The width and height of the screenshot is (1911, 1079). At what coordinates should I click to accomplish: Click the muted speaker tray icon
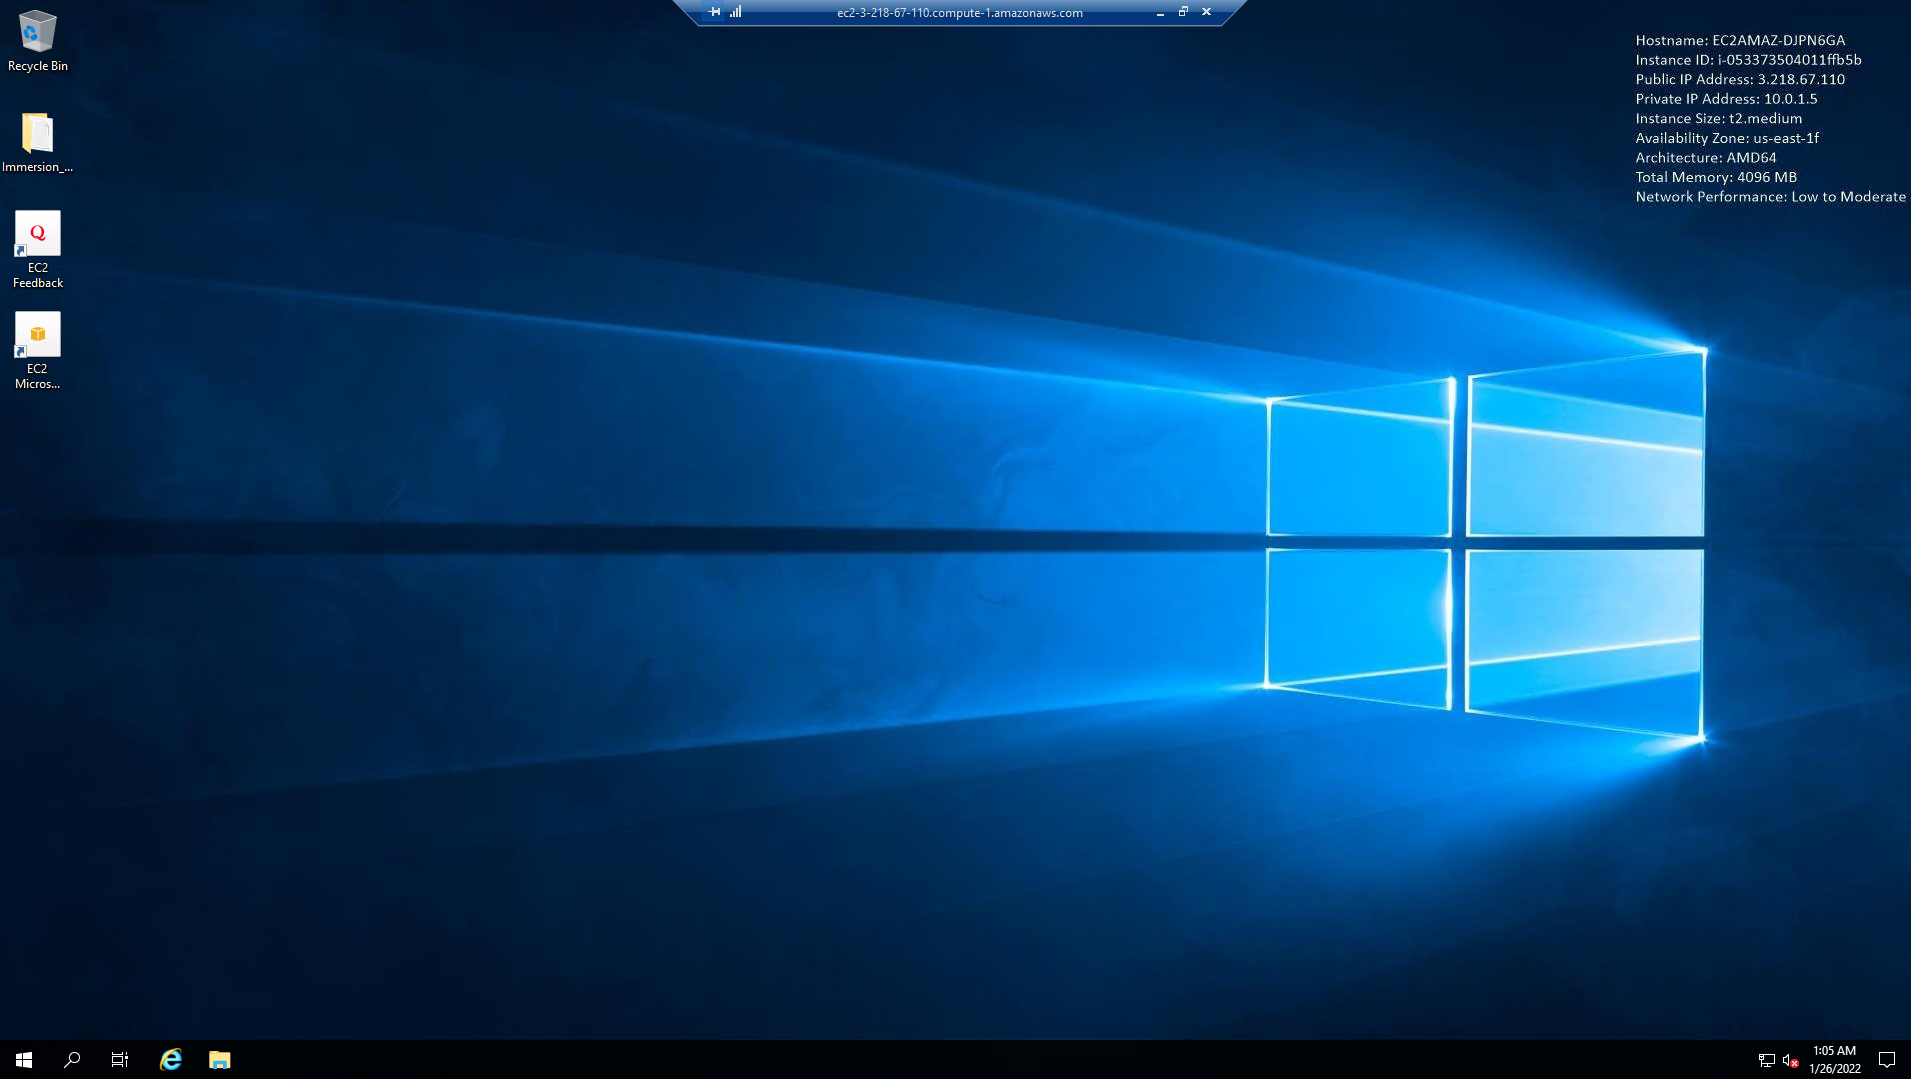pyautogui.click(x=1791, y=1060)
